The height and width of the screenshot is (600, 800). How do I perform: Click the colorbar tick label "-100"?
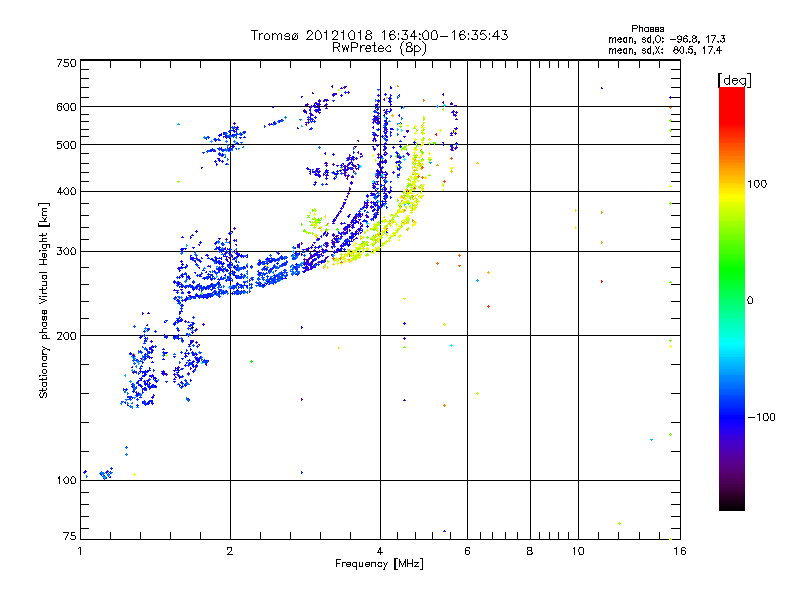[761, 417]
